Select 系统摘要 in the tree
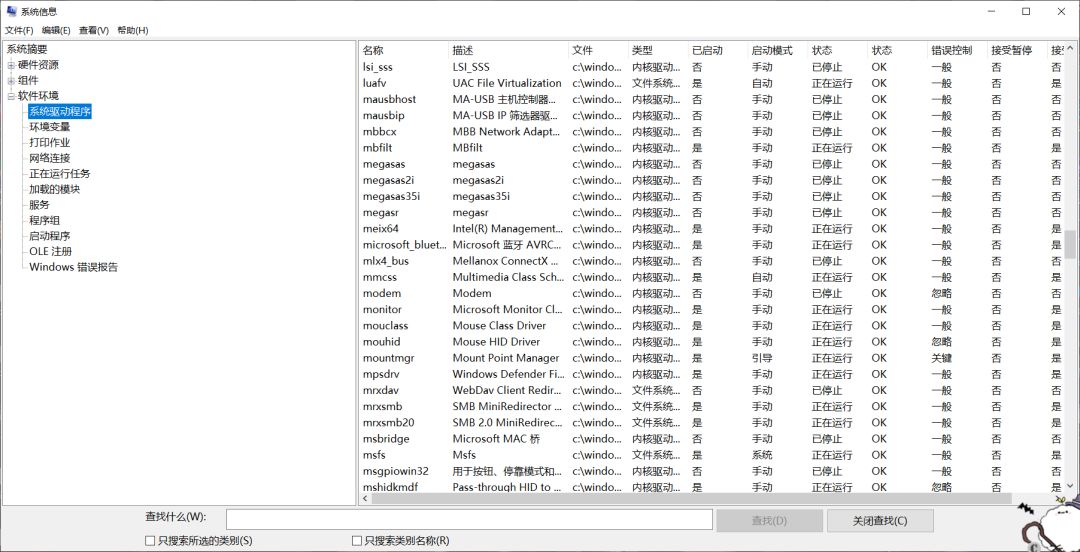This screenshot has width=1080, height=552. coord(28,49)
